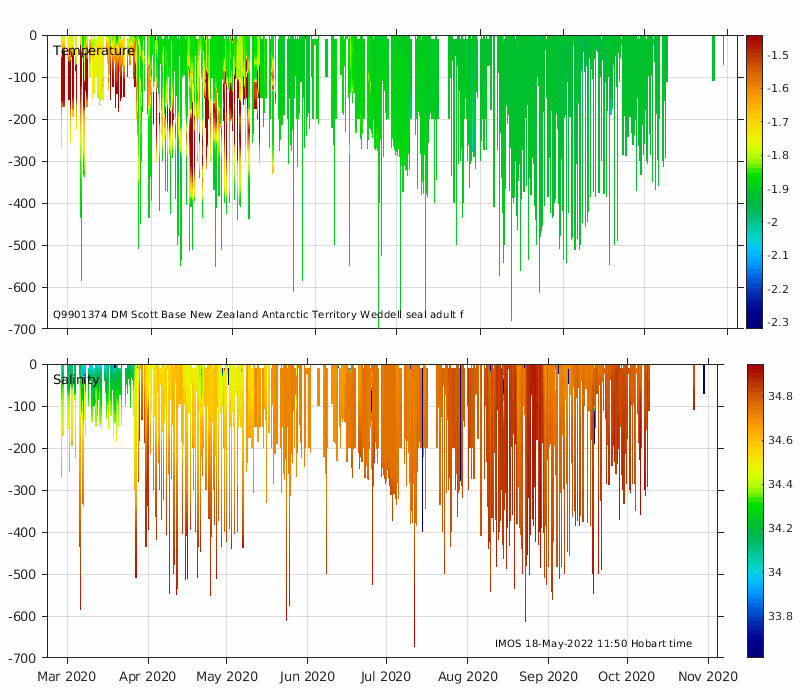The image size is (800, 700).
Task: Select the Q9901374 Weddell seal description text
Action: point(258,314)
